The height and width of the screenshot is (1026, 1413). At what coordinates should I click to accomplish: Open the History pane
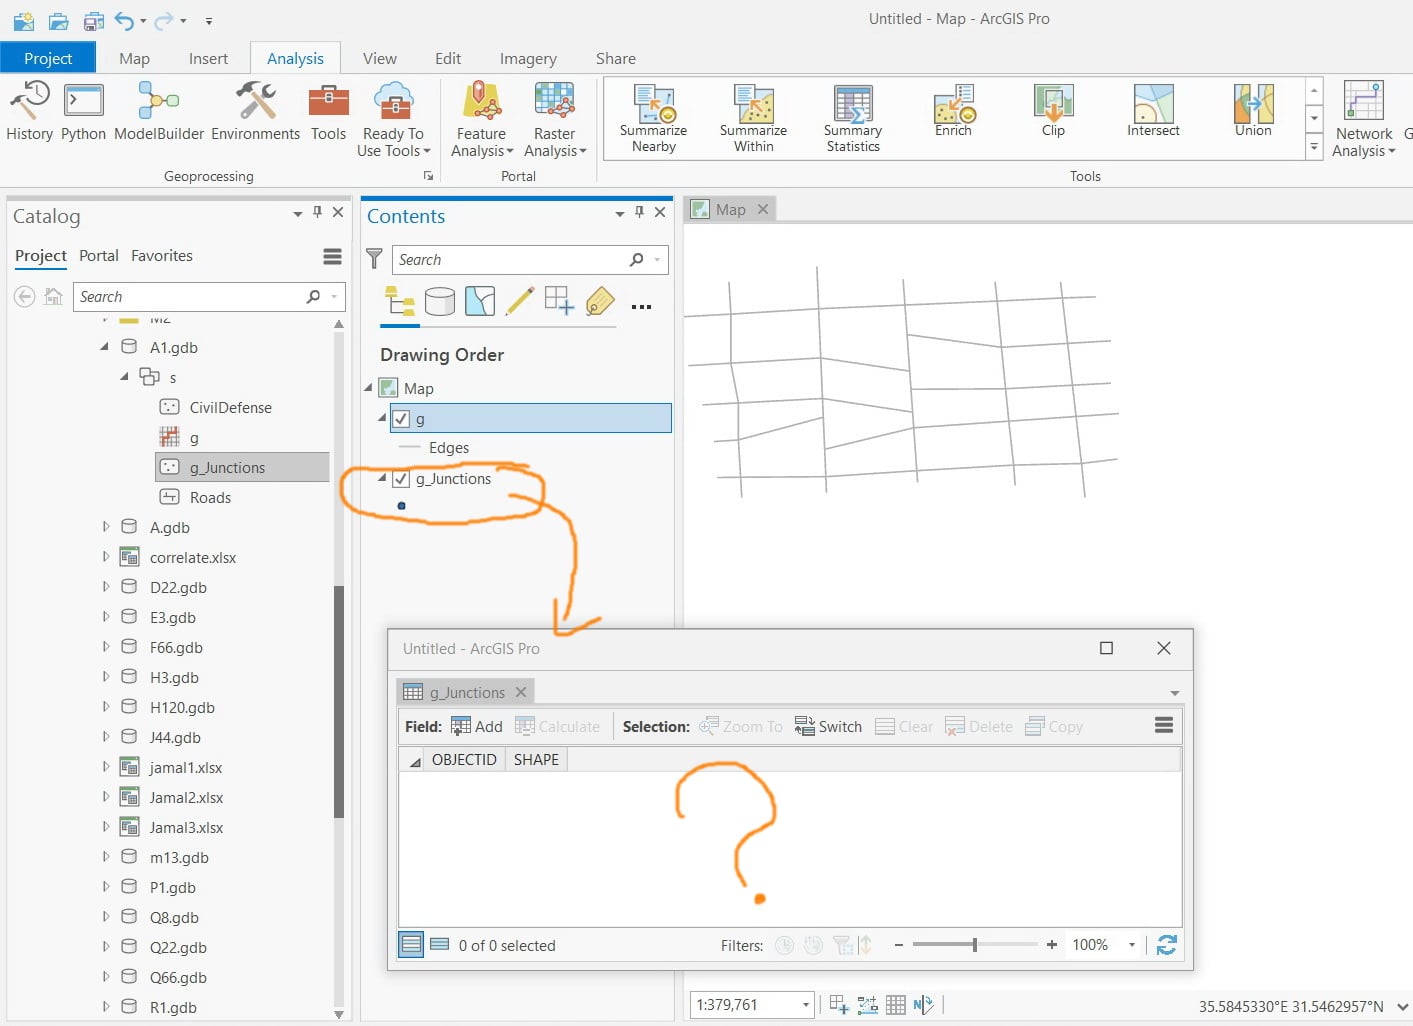pos(29,111)
